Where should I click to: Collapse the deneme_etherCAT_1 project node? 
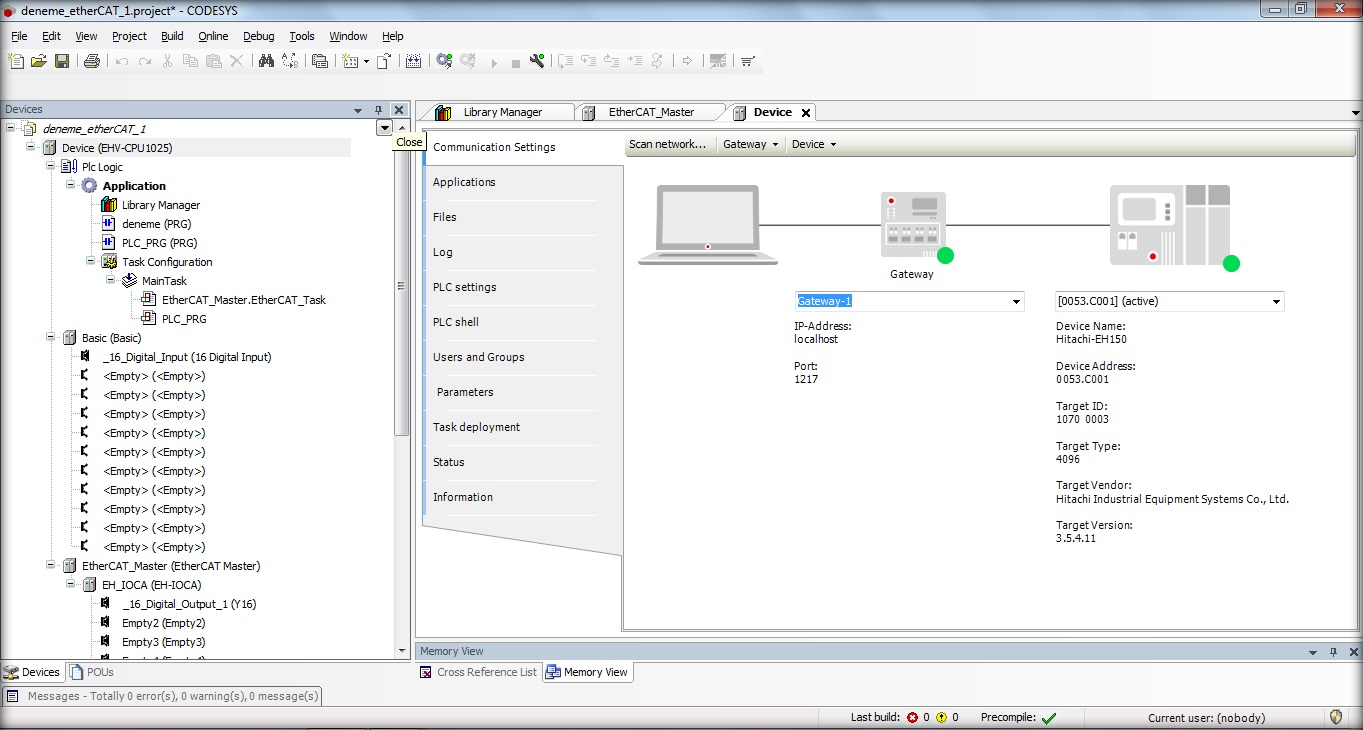[11, 128]
